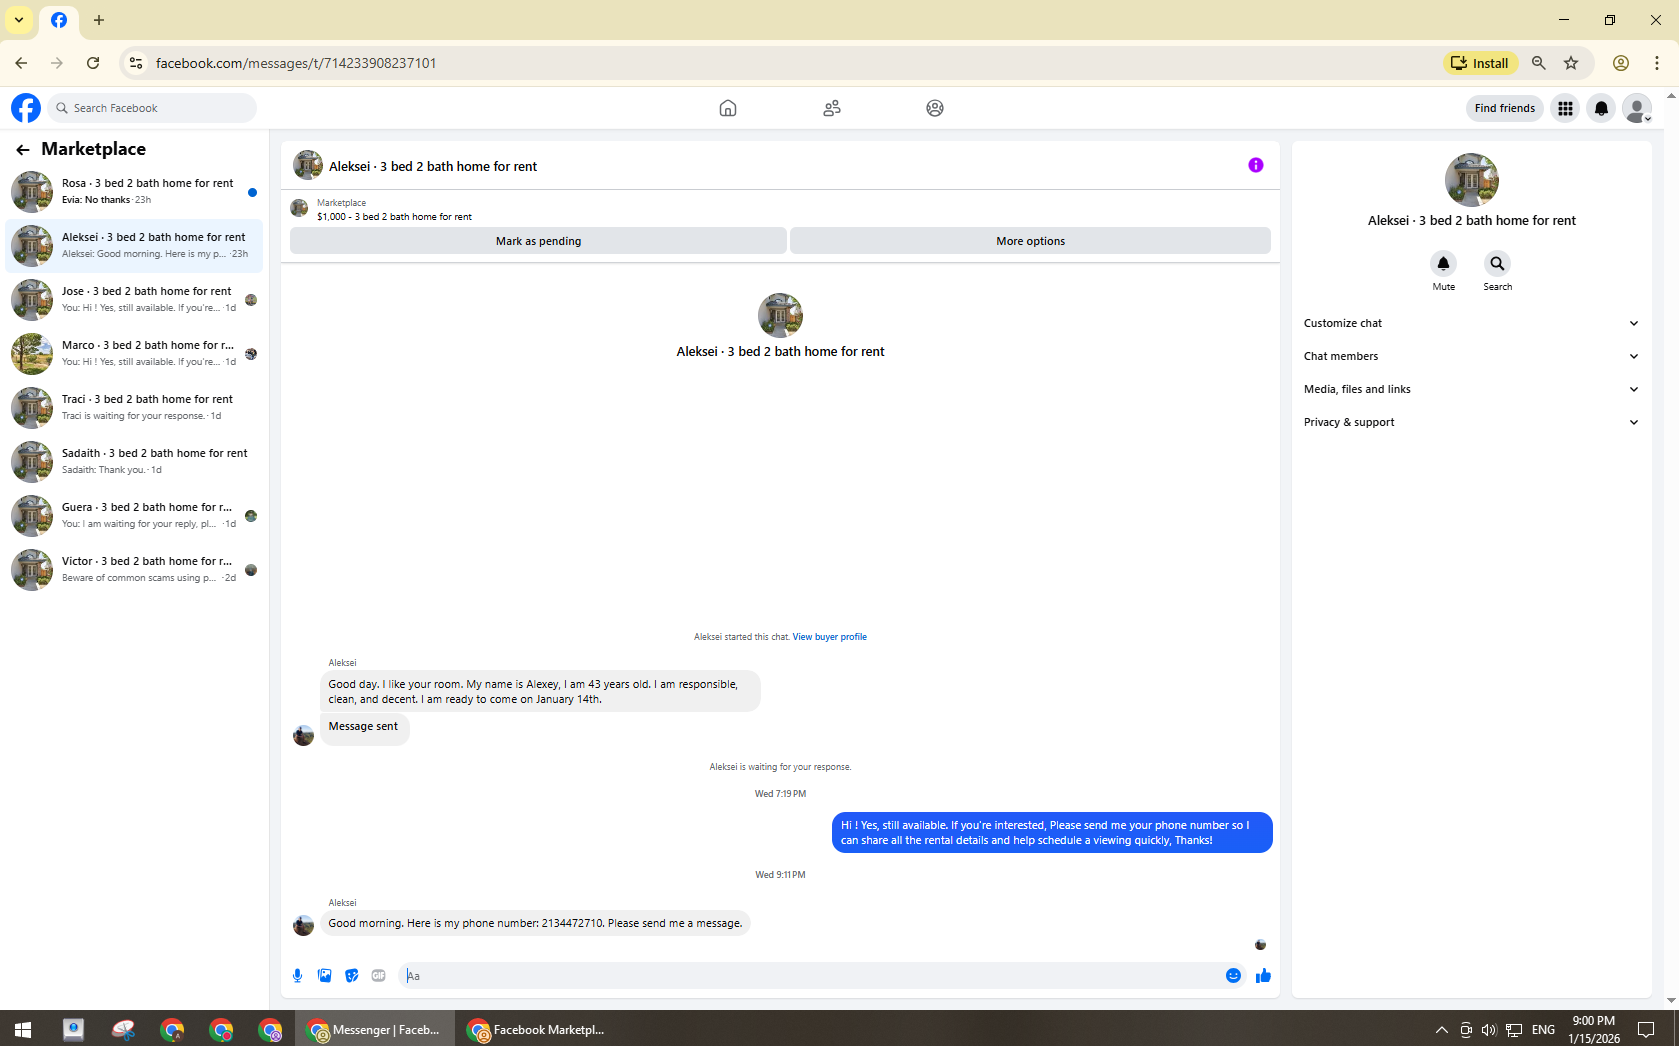Open the Friends icon in top navigation

tap(832, 108)
